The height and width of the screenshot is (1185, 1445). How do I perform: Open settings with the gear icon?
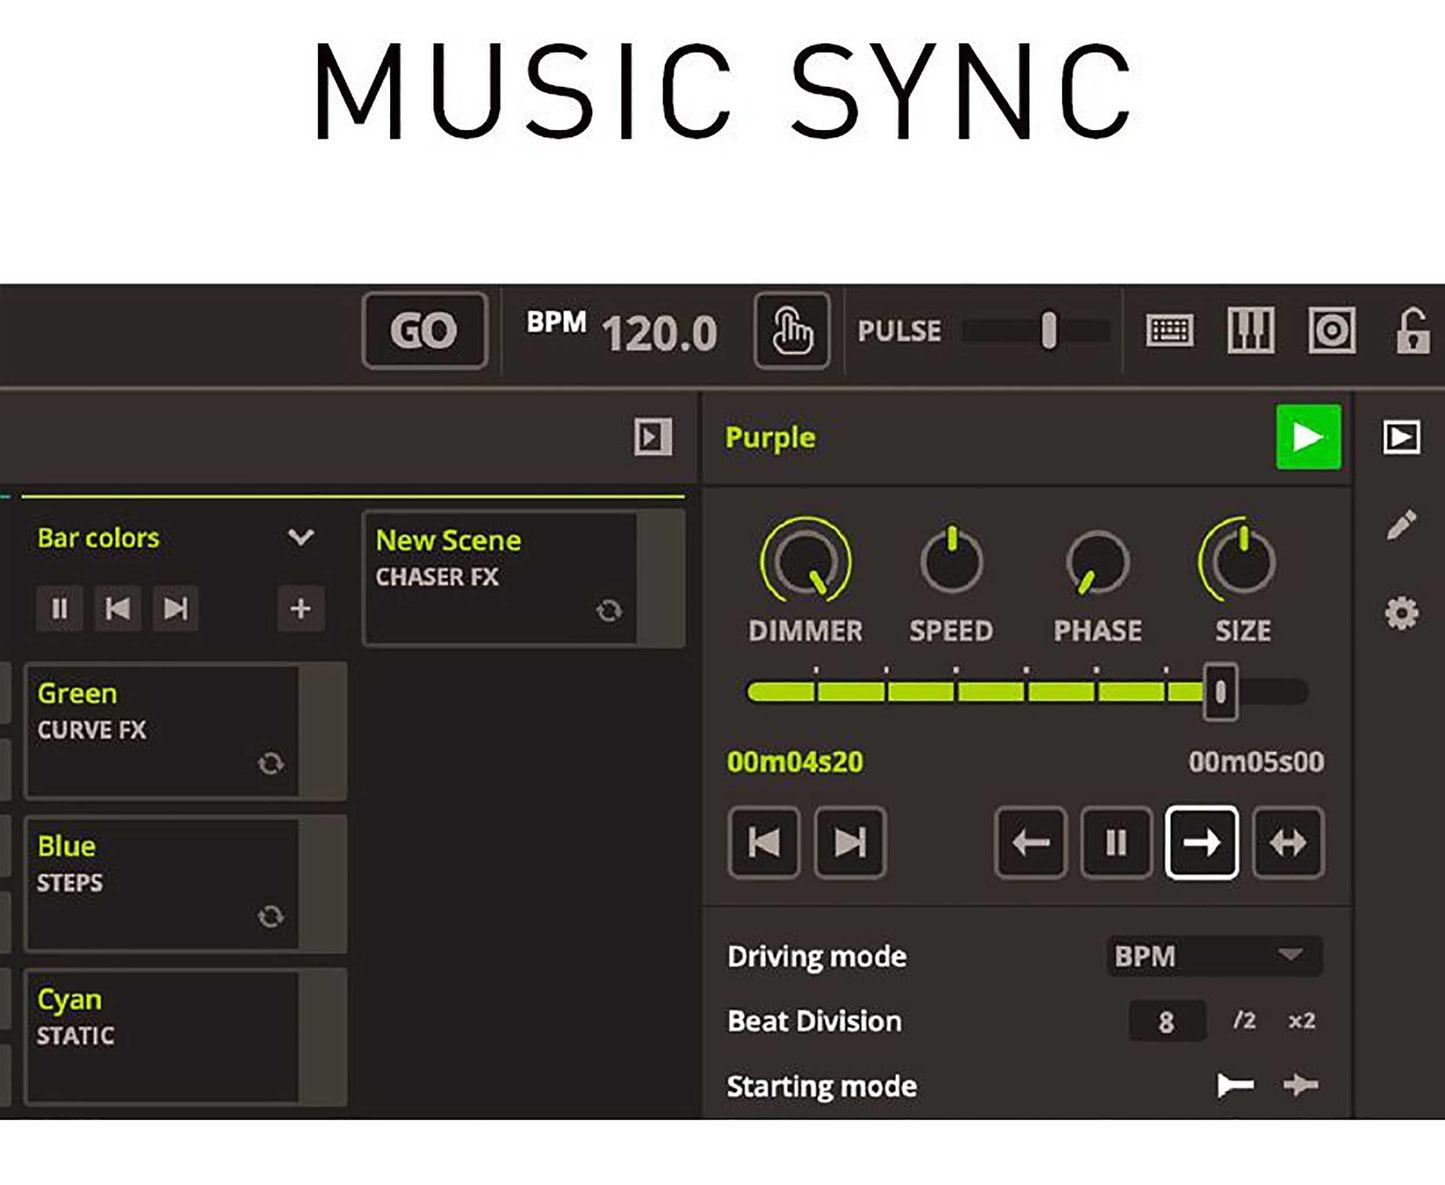[x=1401, y=612]
